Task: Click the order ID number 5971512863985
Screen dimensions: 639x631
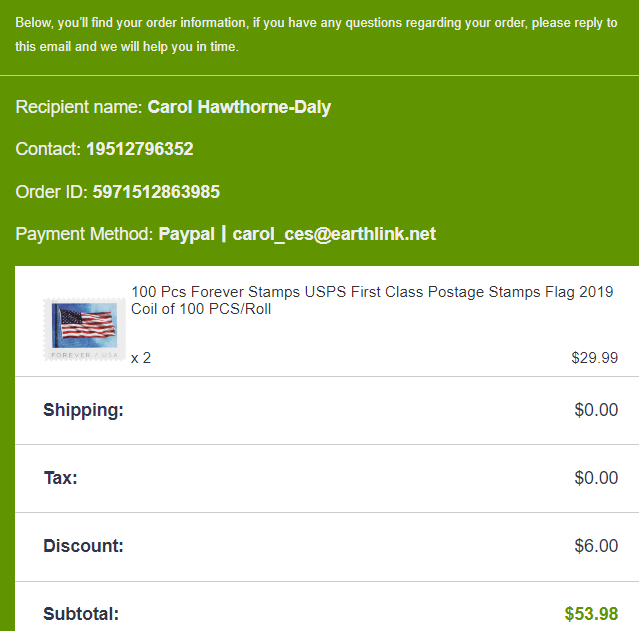Action: [156, 192]
